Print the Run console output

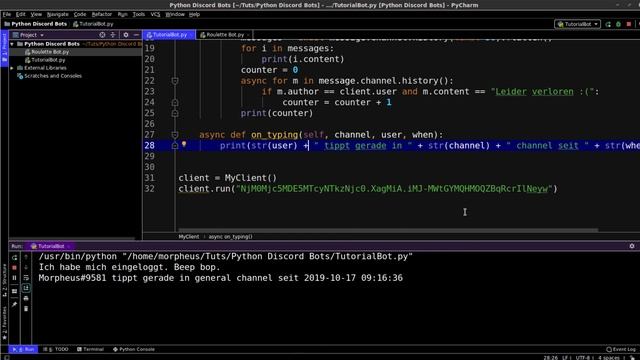[x=26, y=298]
